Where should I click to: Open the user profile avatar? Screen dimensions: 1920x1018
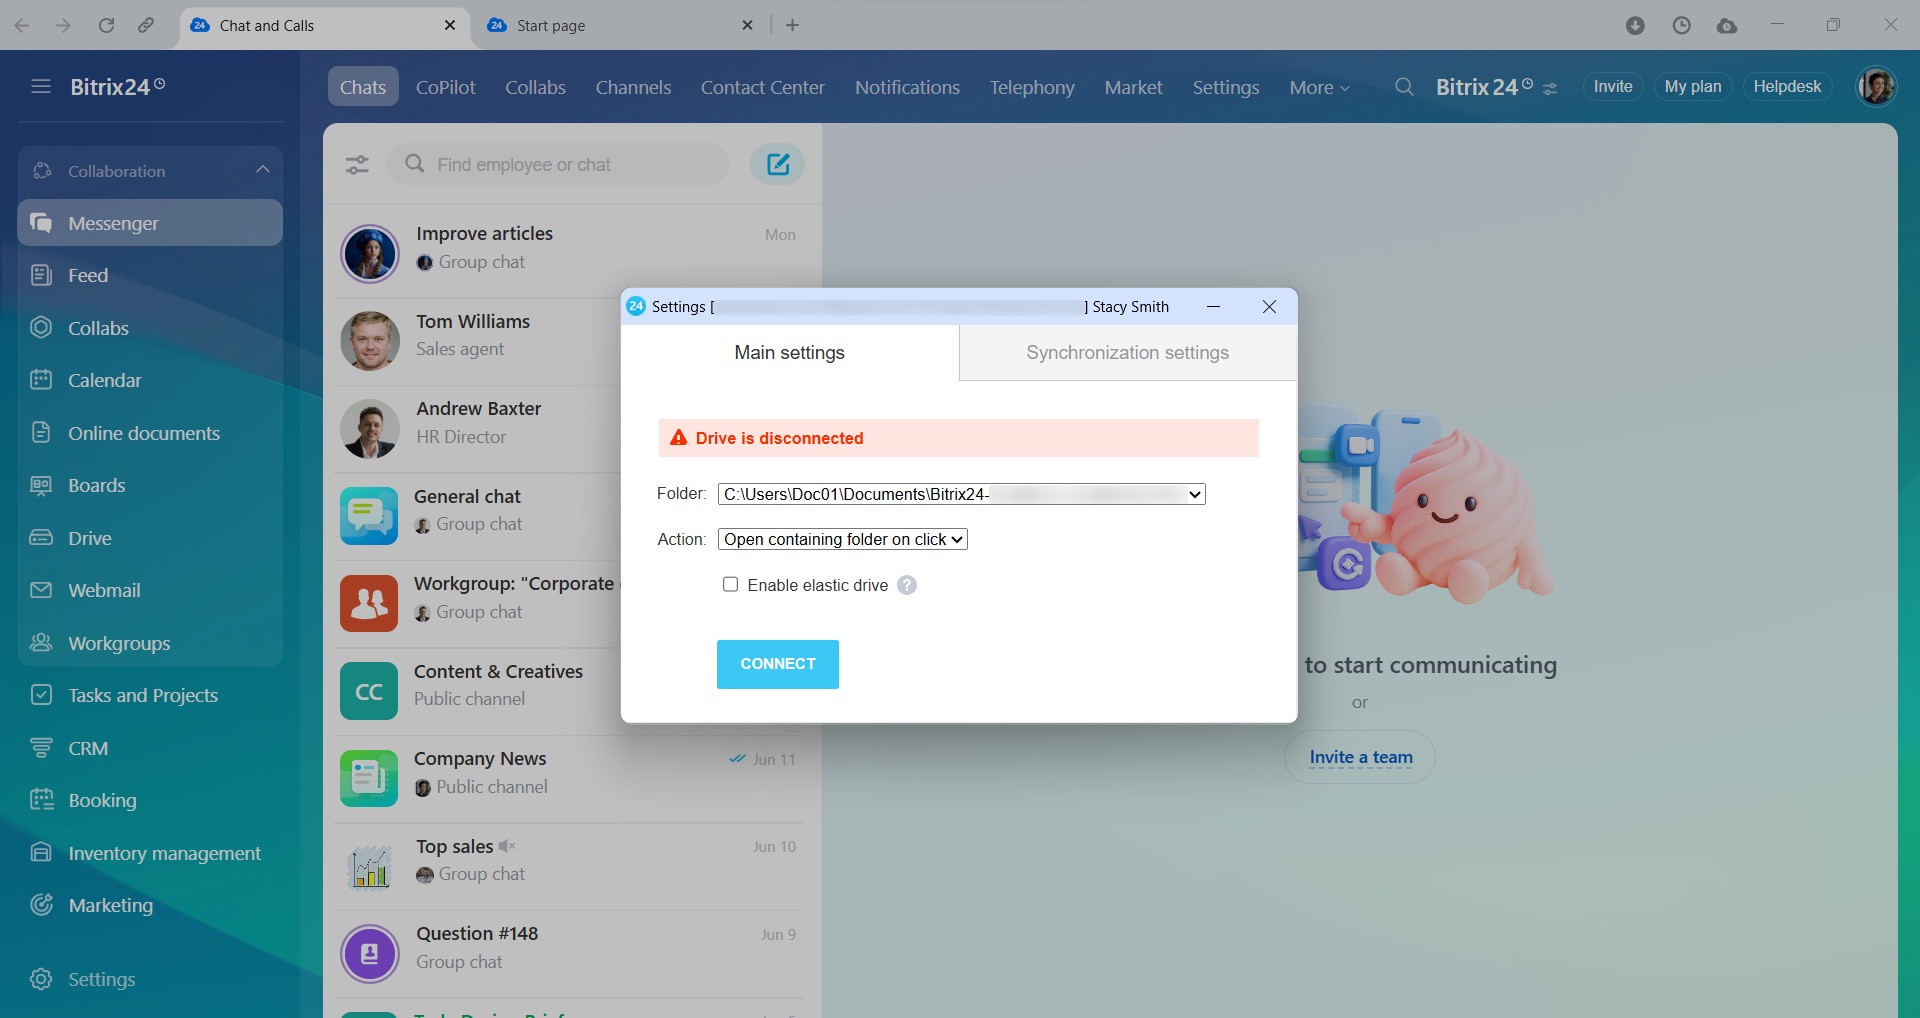1876,87
